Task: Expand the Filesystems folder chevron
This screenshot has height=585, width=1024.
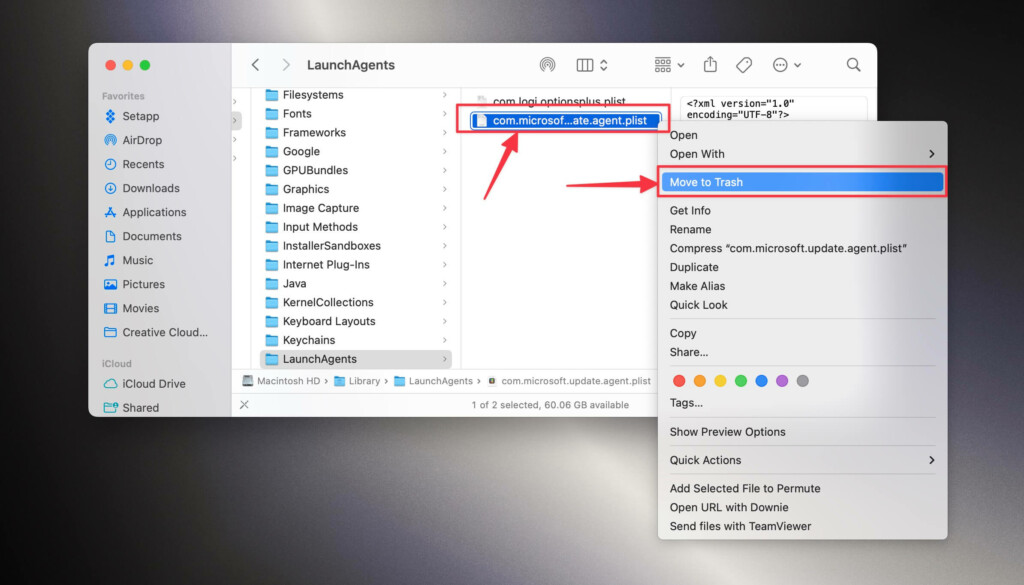Action: point(445,95)
